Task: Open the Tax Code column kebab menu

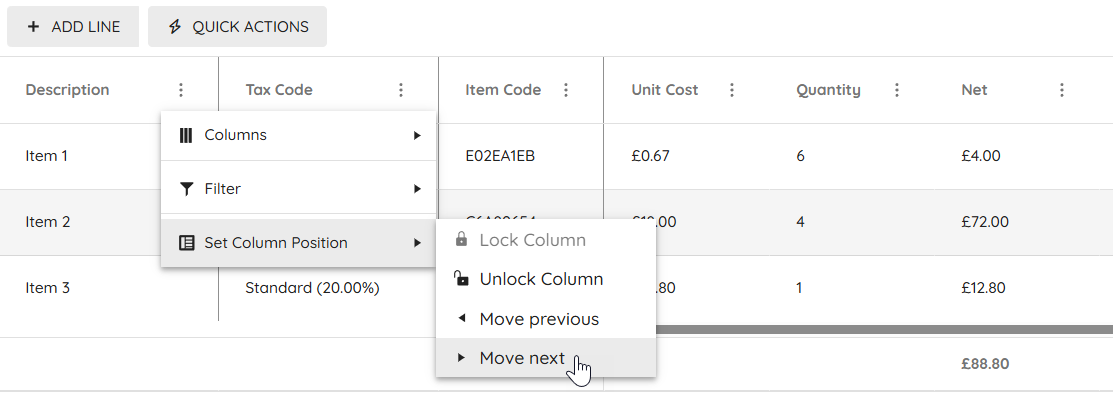Action: point(401,90)
